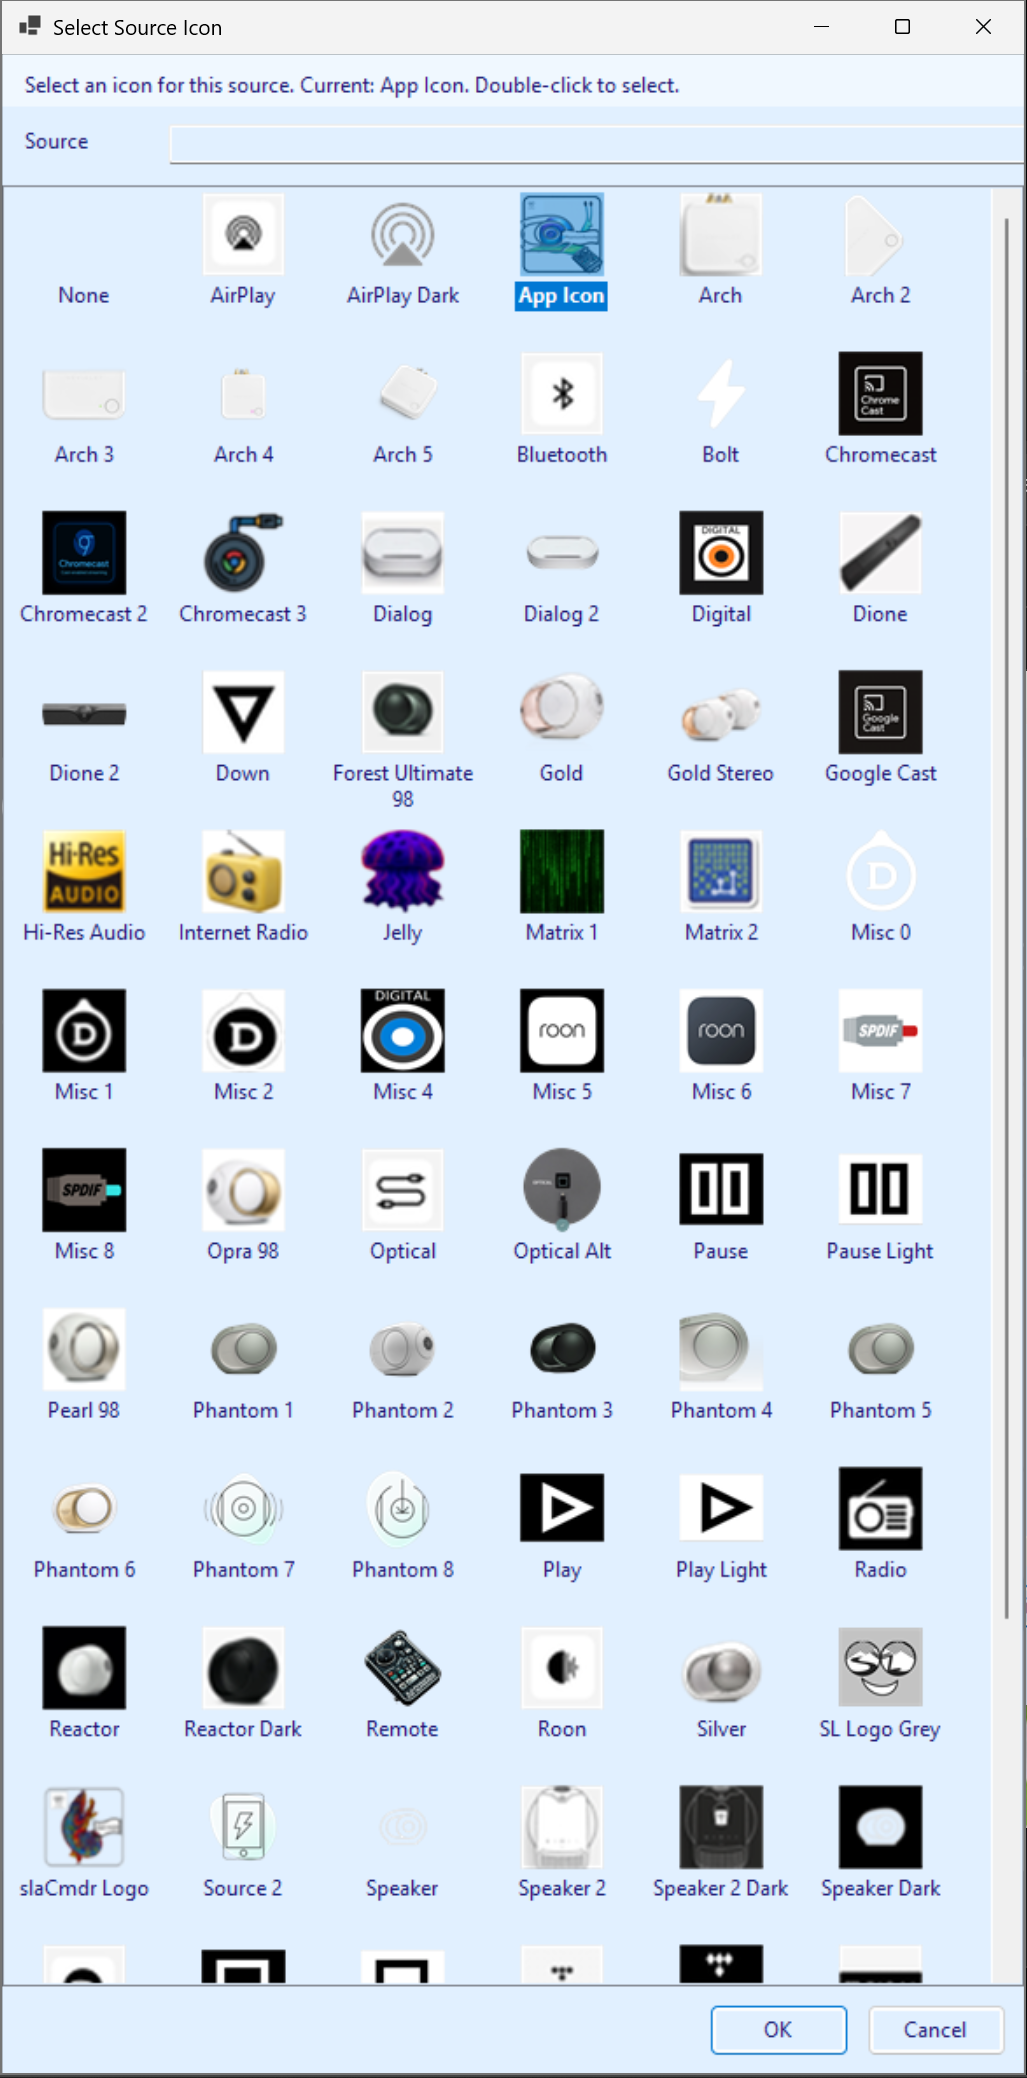
Task: Select the Dione 2 icon
Action: (x=84, y=712)
